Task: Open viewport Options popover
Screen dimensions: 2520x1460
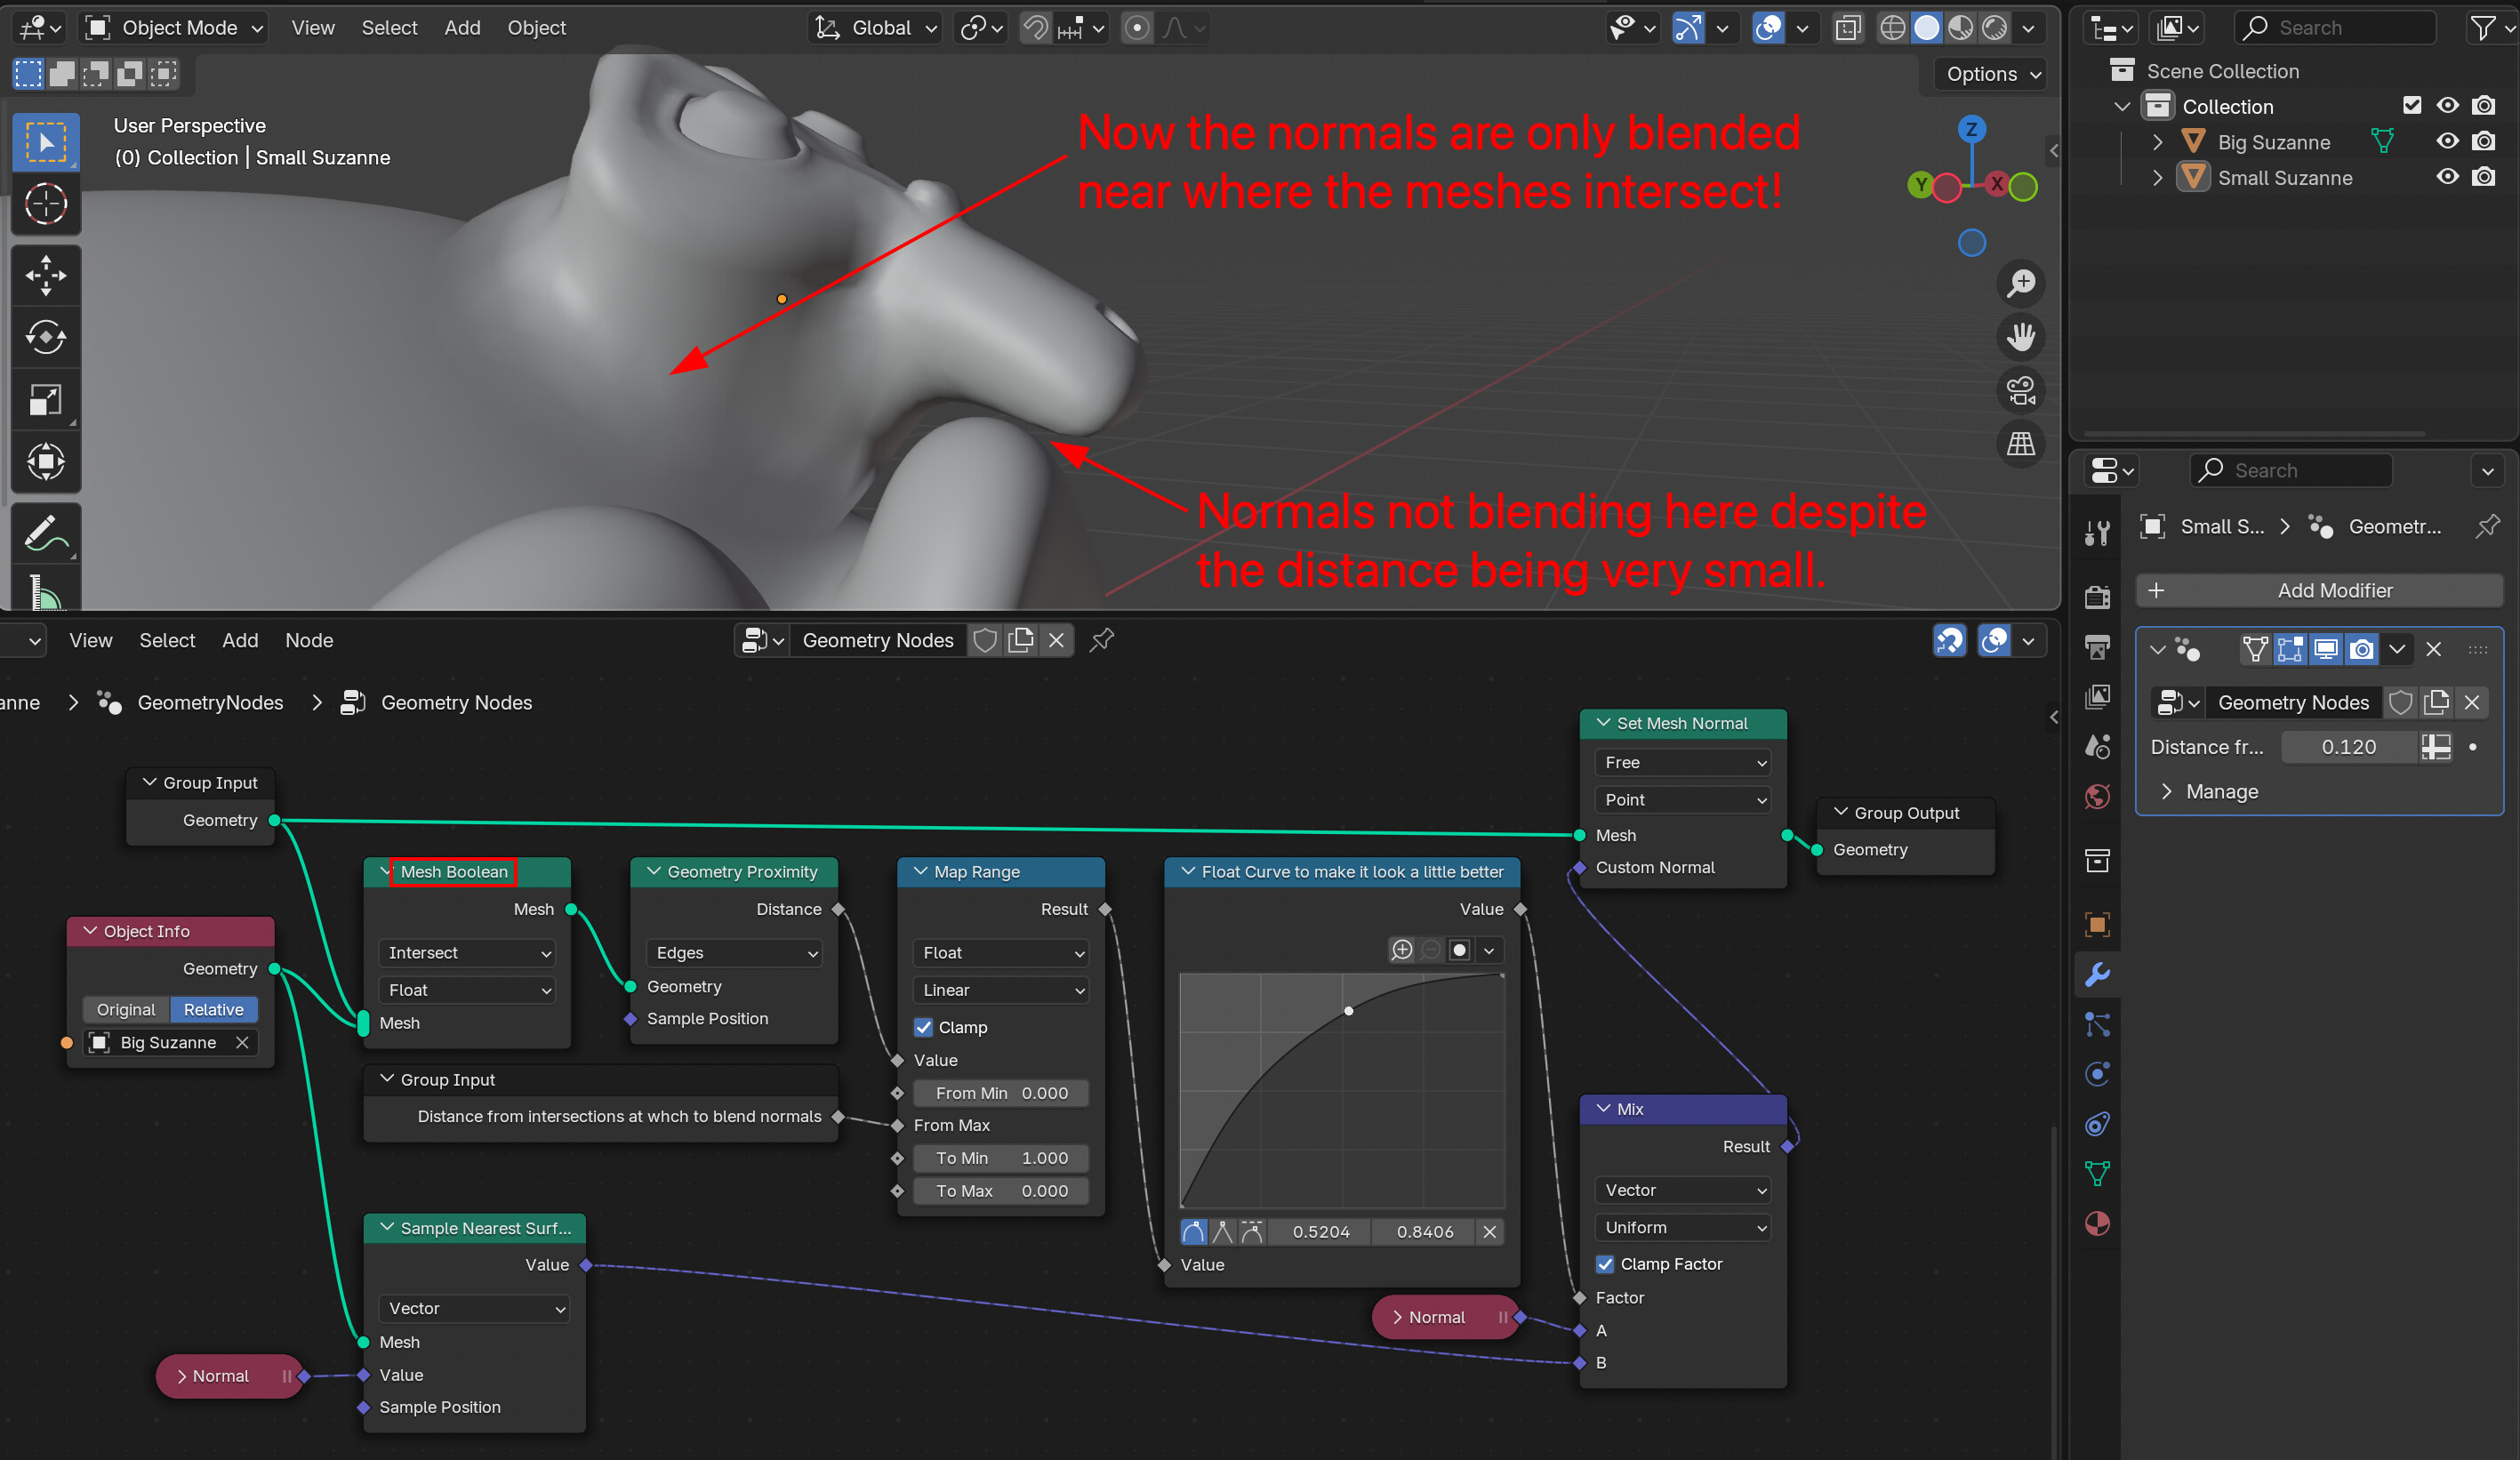Action: [x=1992, y=74]
